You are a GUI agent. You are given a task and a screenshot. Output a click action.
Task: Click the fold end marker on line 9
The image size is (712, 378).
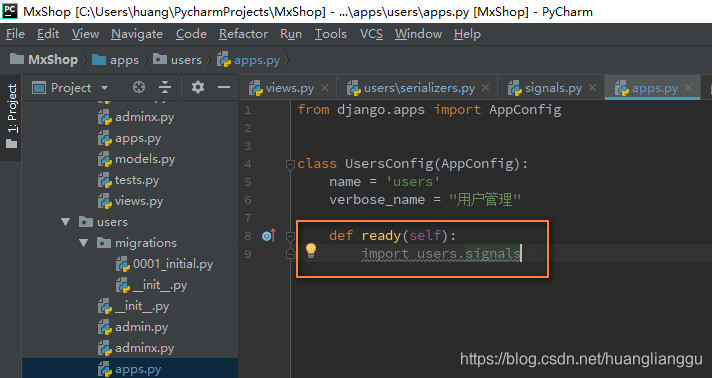click(290, 254)
